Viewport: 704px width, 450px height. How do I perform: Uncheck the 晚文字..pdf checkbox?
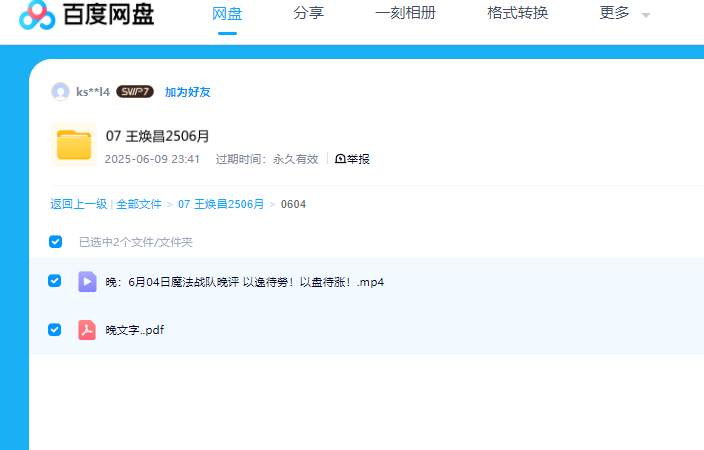(55, 329)
